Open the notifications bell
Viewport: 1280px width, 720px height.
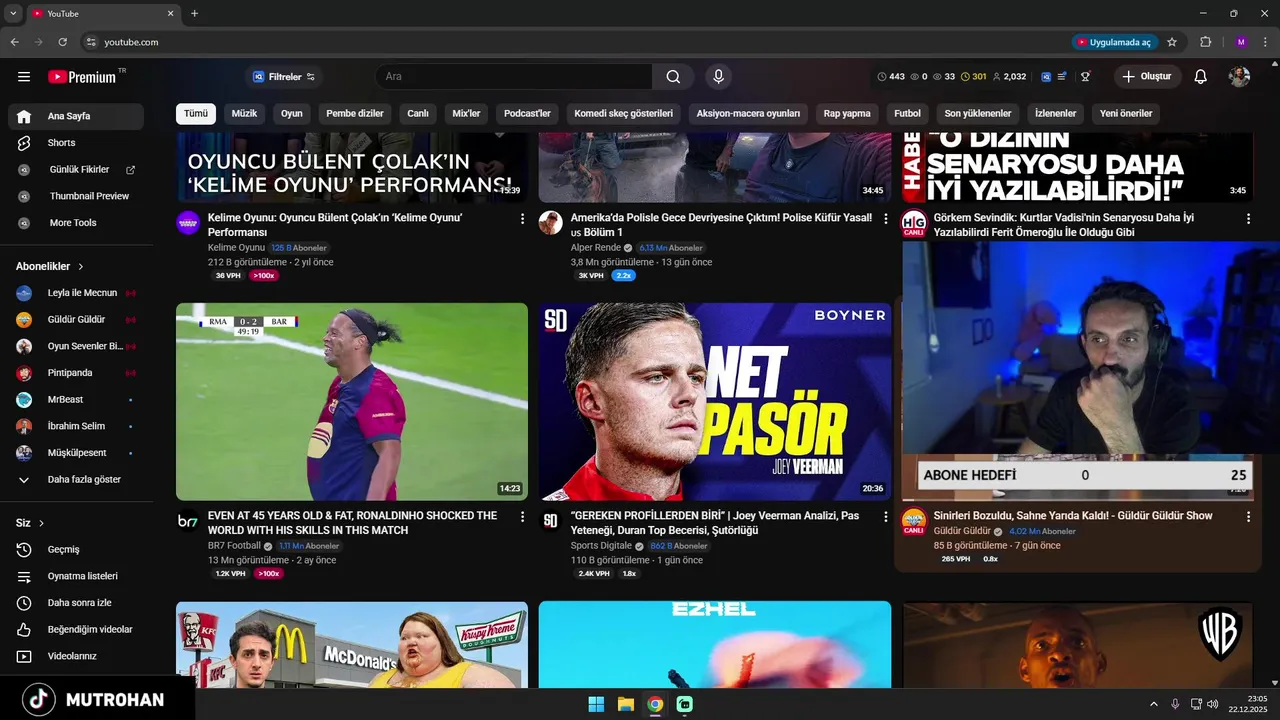pos(1201,77)
